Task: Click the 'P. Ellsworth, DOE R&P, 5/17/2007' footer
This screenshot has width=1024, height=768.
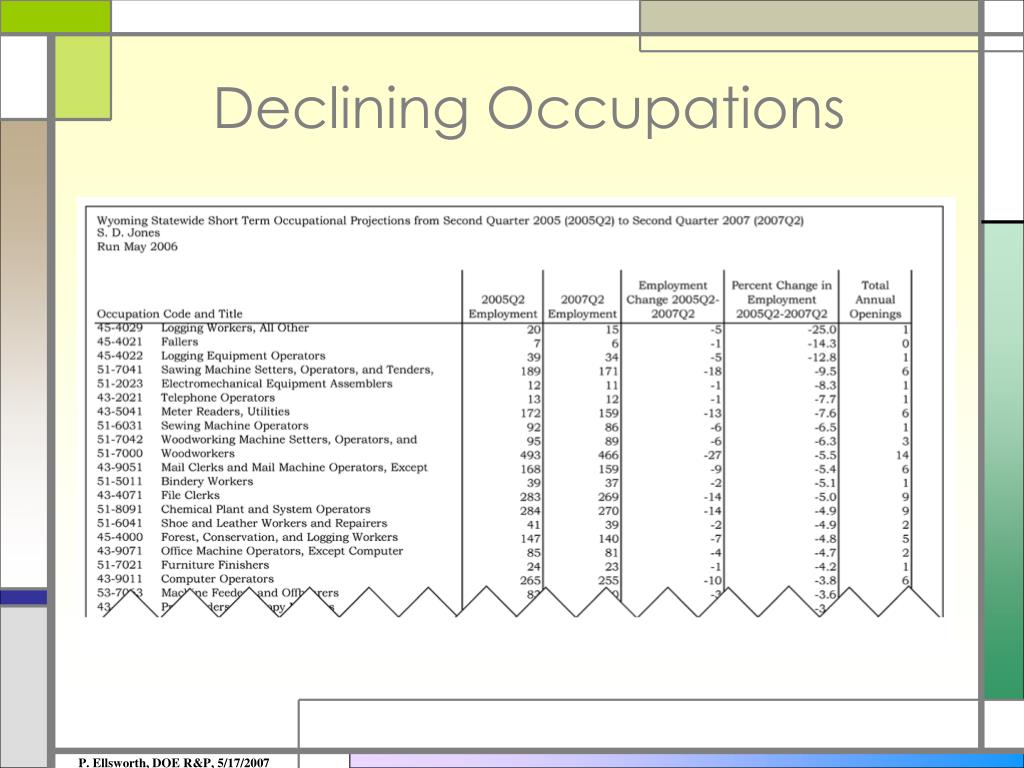Action: [174, 762]
